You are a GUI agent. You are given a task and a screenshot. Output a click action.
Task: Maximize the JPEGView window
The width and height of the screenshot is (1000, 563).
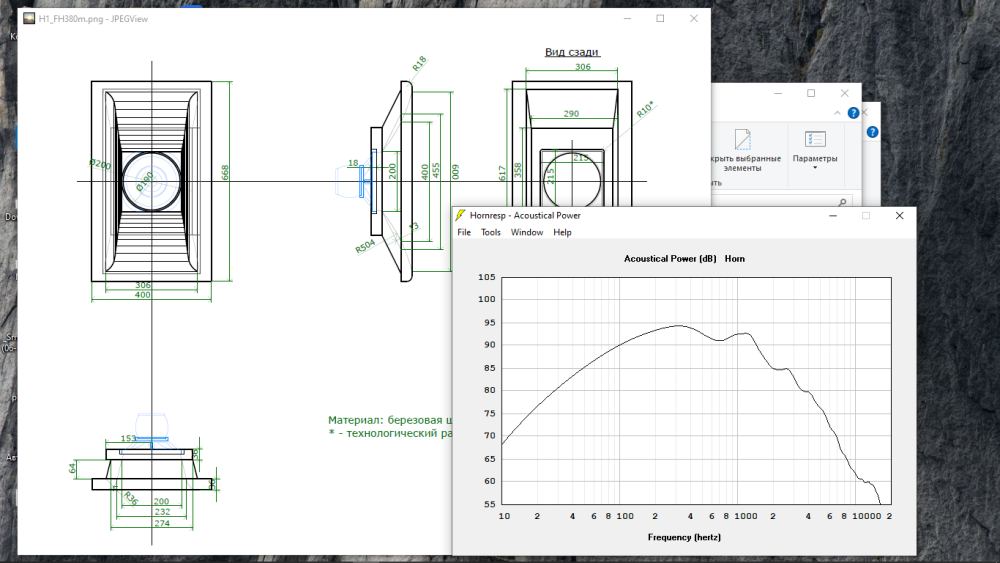click(660, 18)
